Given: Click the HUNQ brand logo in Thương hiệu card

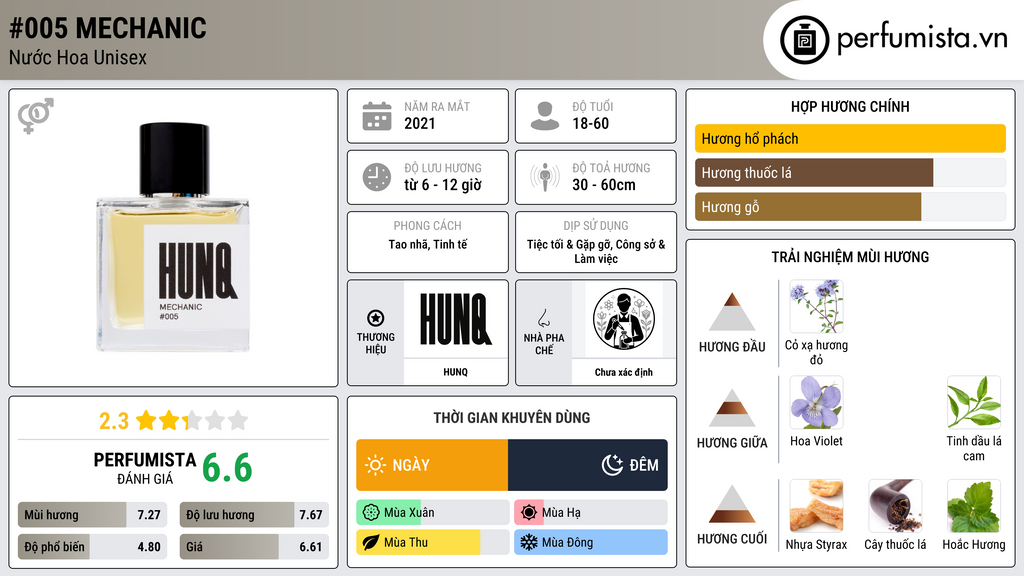Looking at the screenshot, I should point(455,319).
